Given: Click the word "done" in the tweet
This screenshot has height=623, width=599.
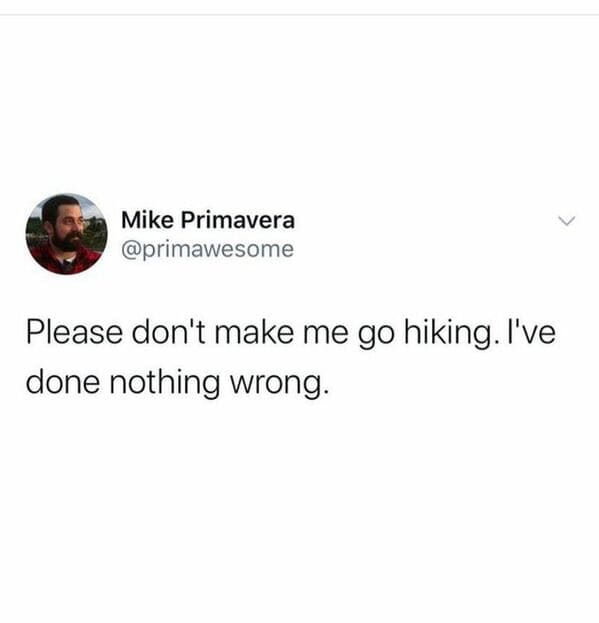Looking at the screenshot, I should (63, 381).
